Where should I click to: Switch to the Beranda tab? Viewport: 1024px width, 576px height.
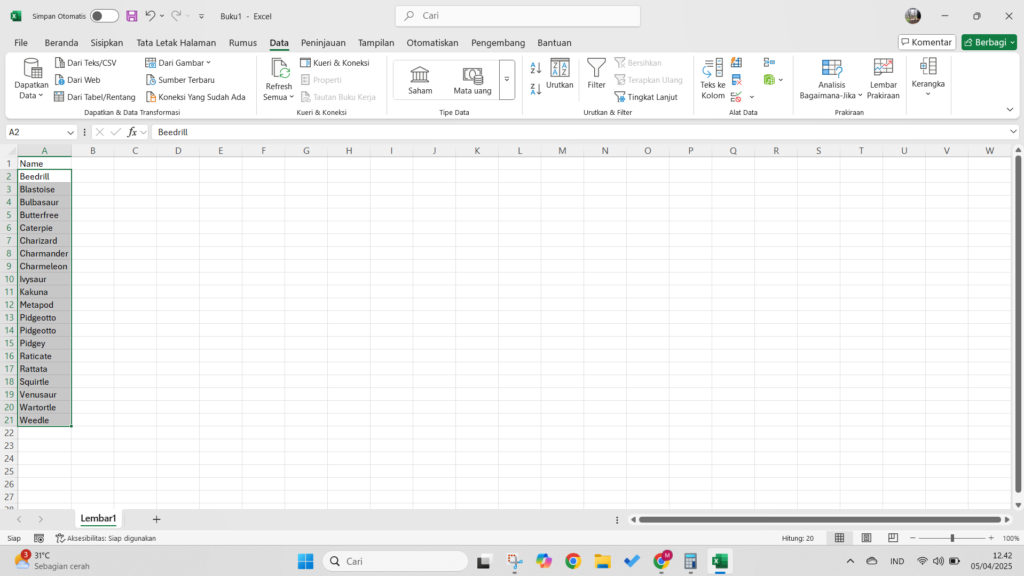click(x=61, y=42)
